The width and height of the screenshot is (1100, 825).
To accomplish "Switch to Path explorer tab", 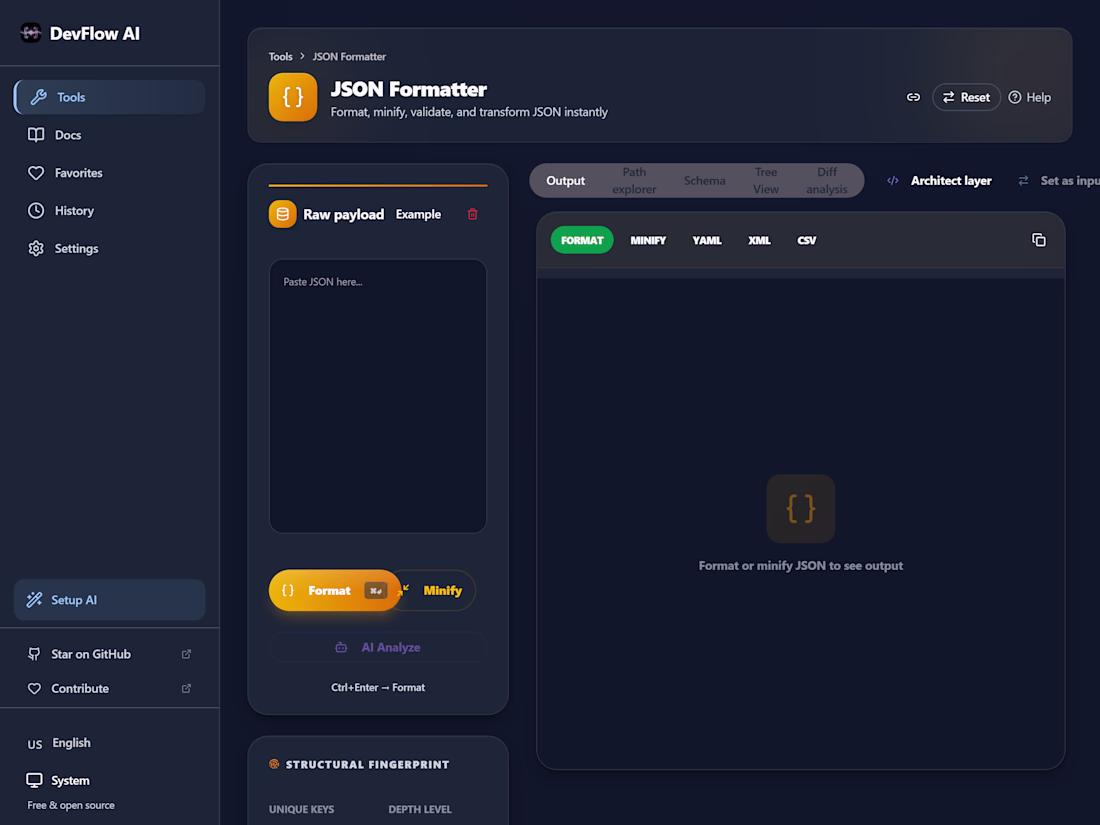I will 634,180.
